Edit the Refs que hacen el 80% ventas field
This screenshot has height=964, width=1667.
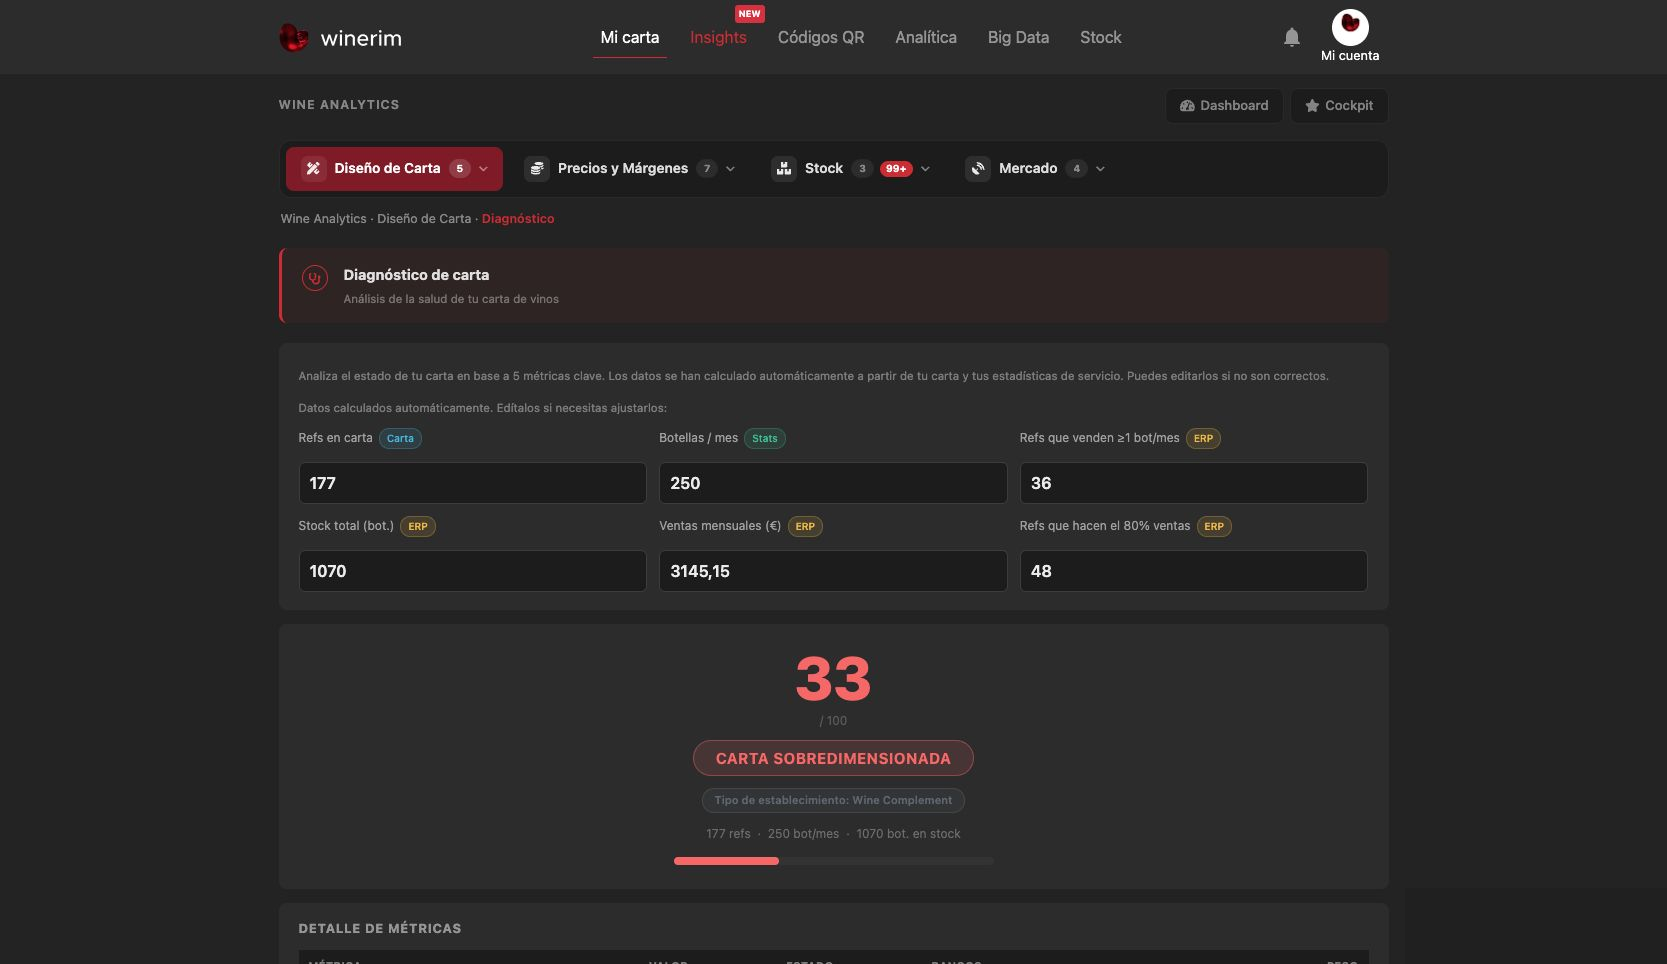[x=1193, y=571]
